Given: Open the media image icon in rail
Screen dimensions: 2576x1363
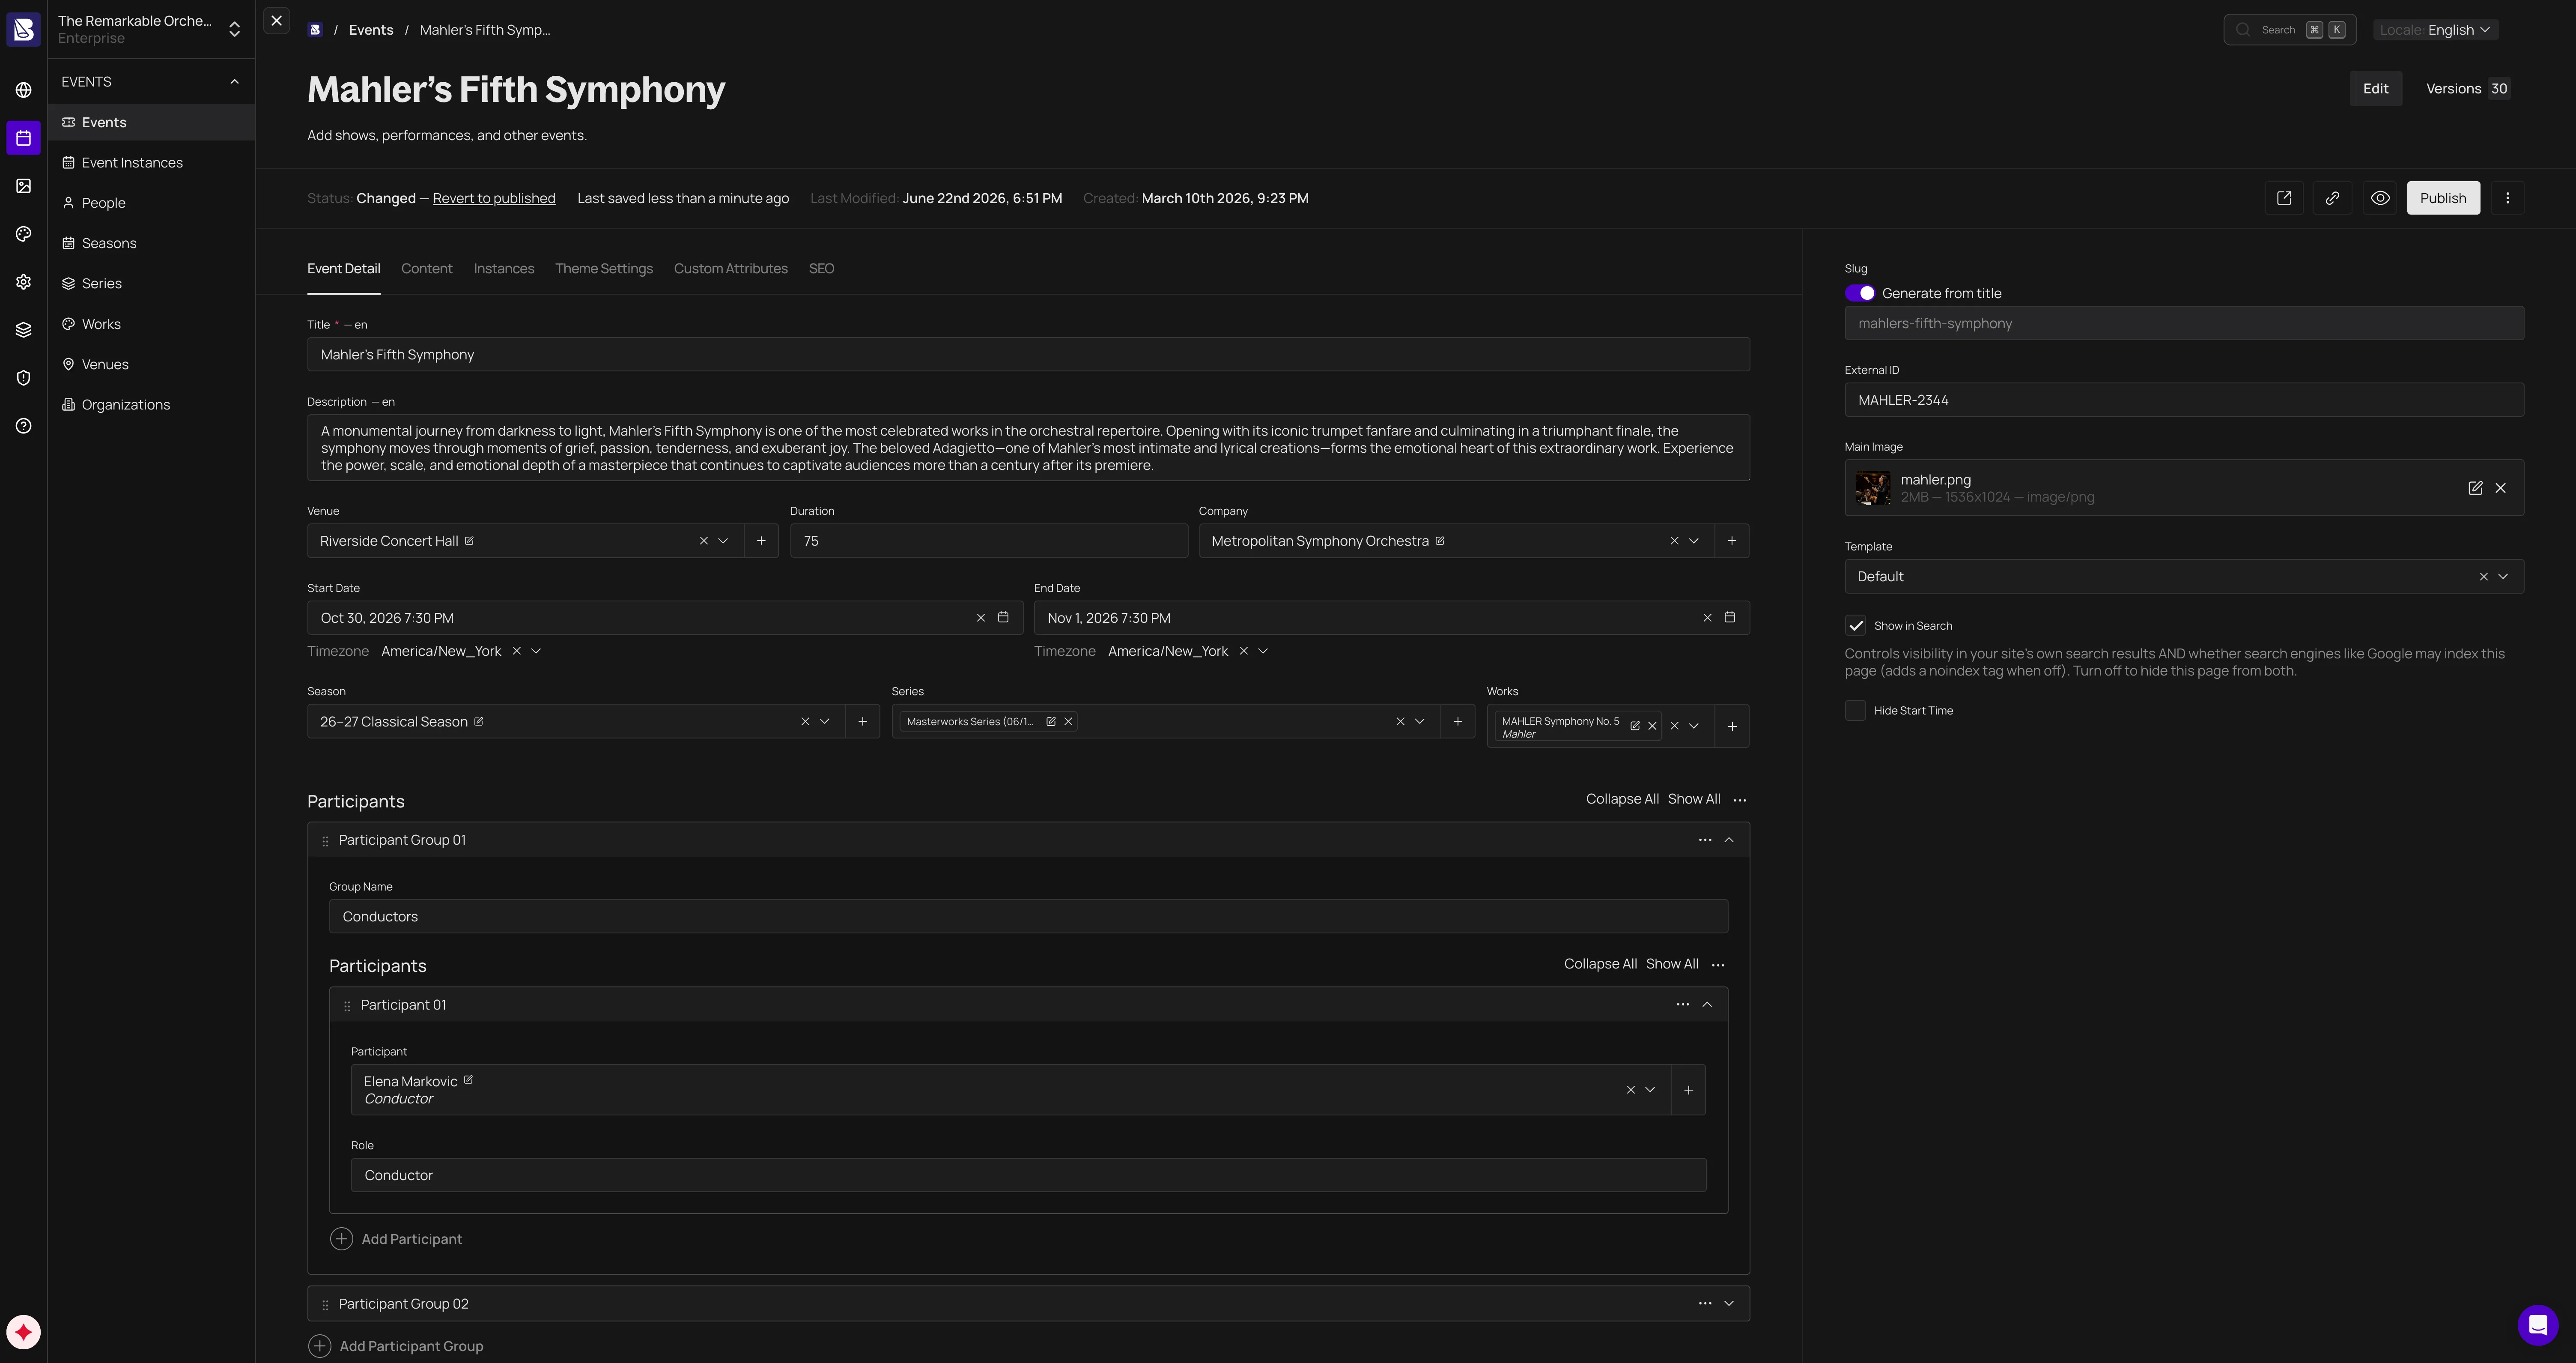Looking at the screenshot, I should coord(23,186).
